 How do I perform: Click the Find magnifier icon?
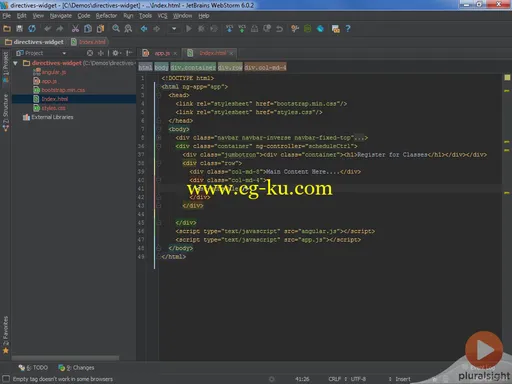tap(116, 29)
